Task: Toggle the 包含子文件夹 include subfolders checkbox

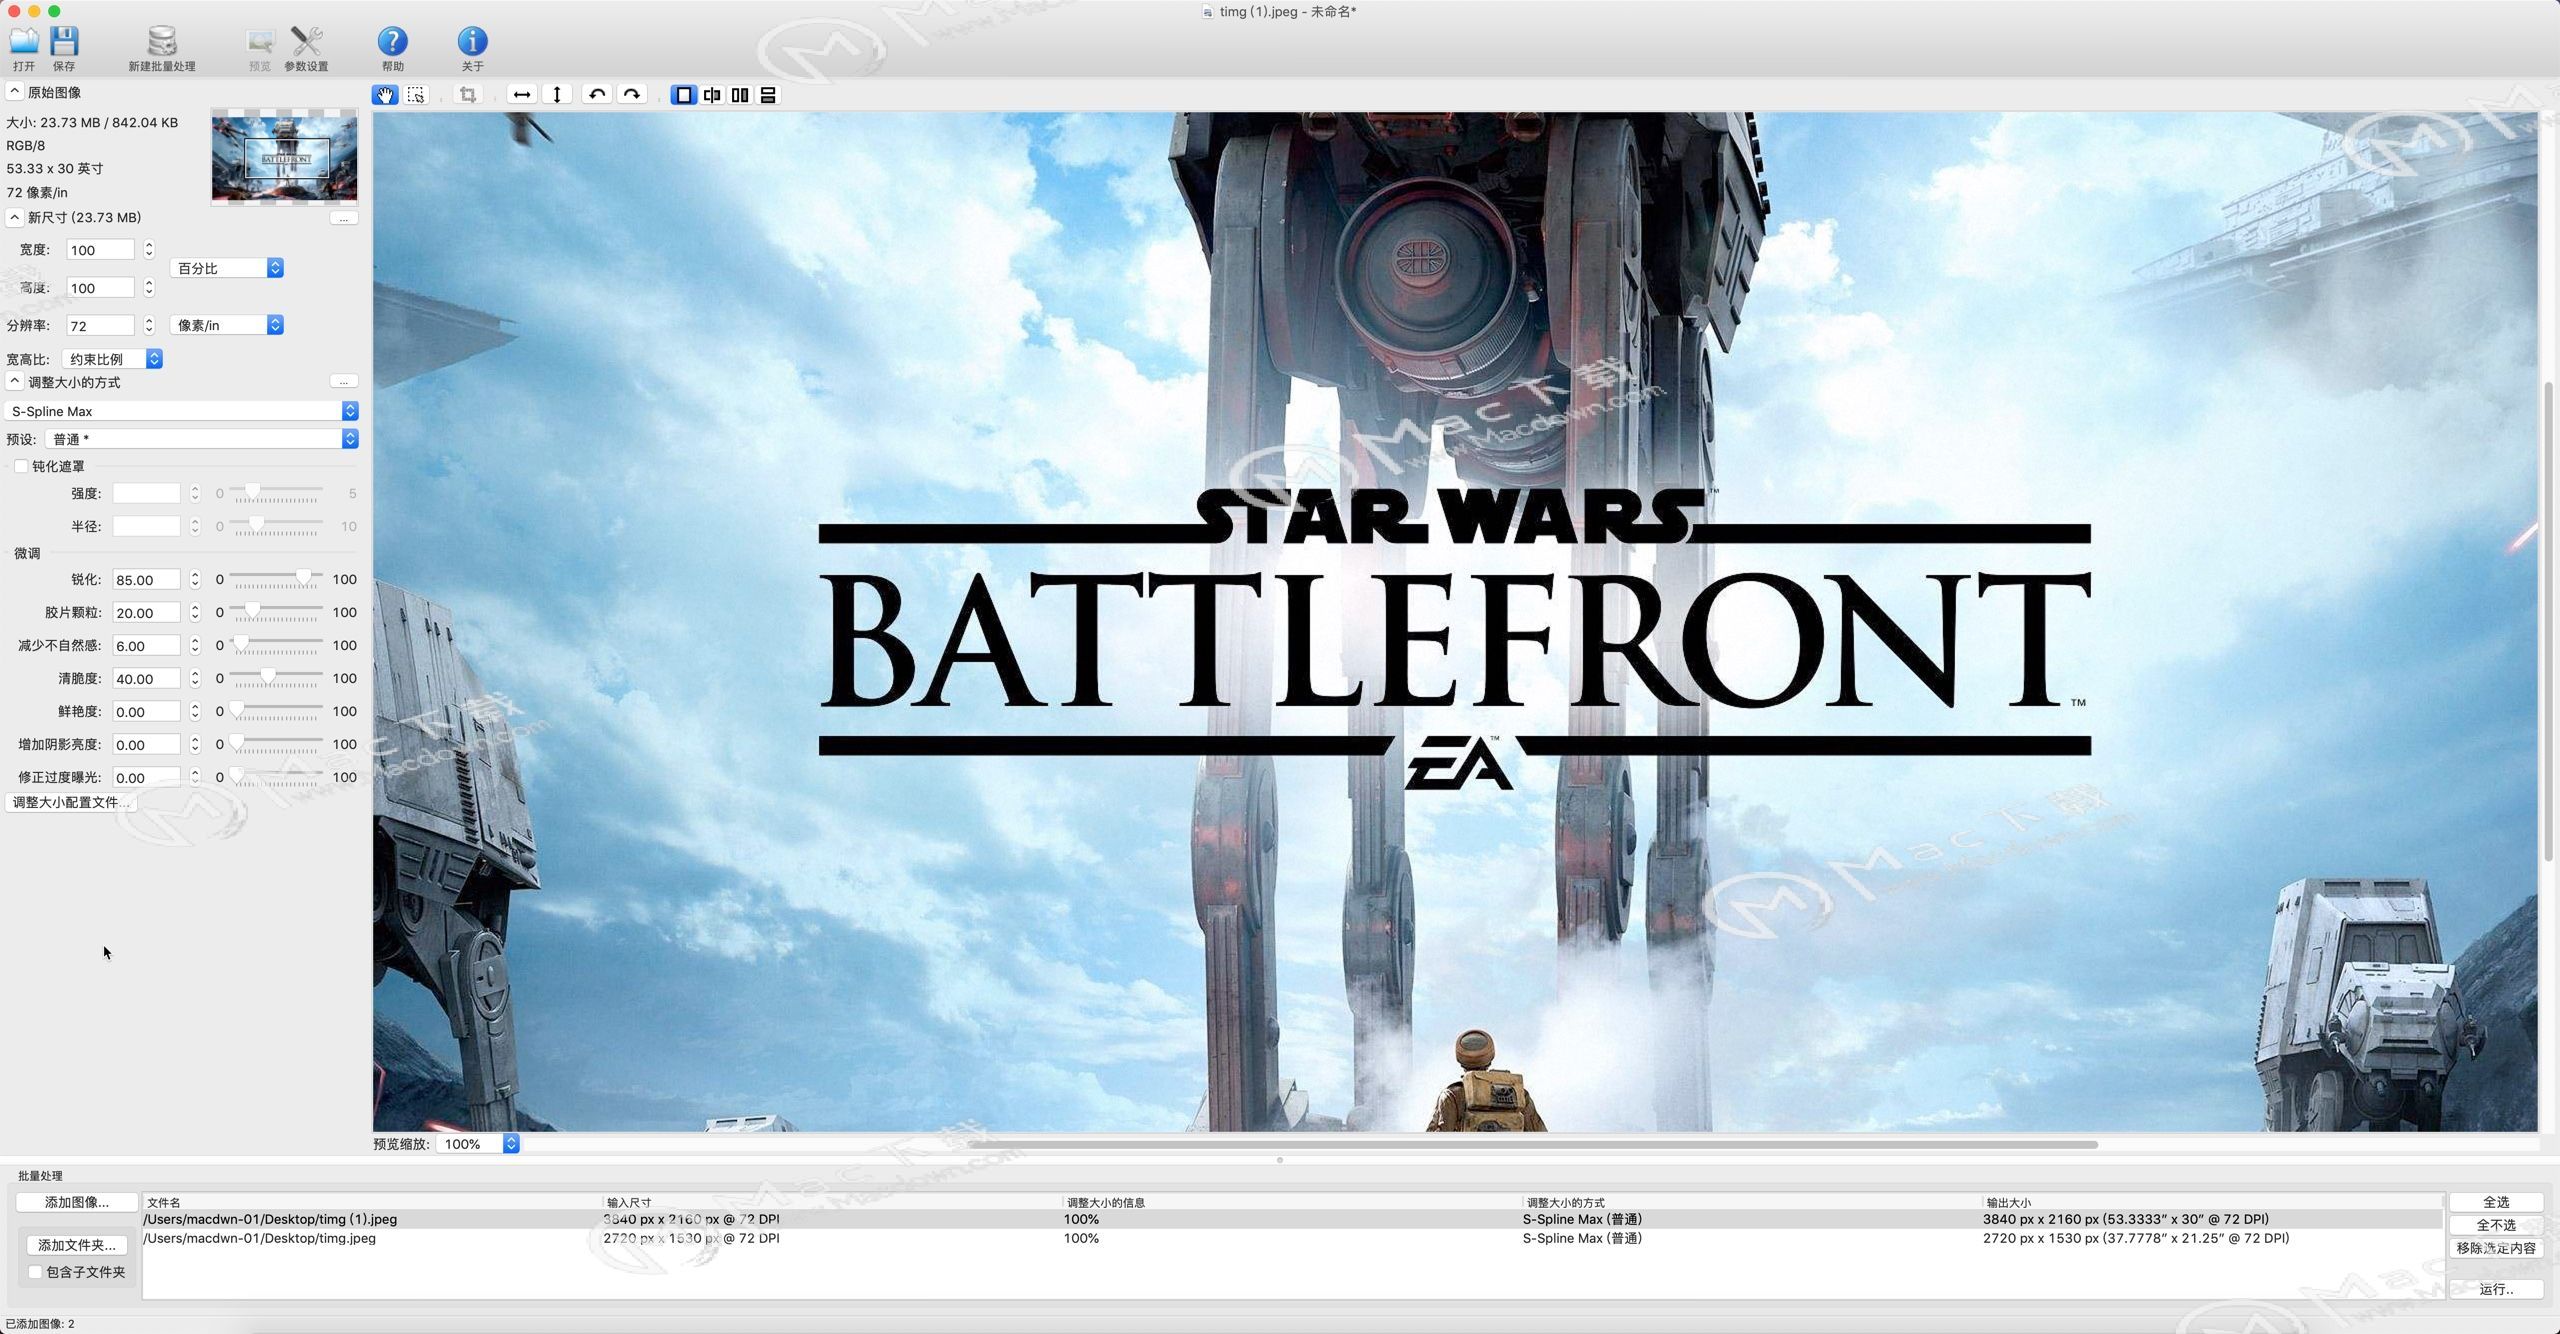Action: tap(35, 1272)
